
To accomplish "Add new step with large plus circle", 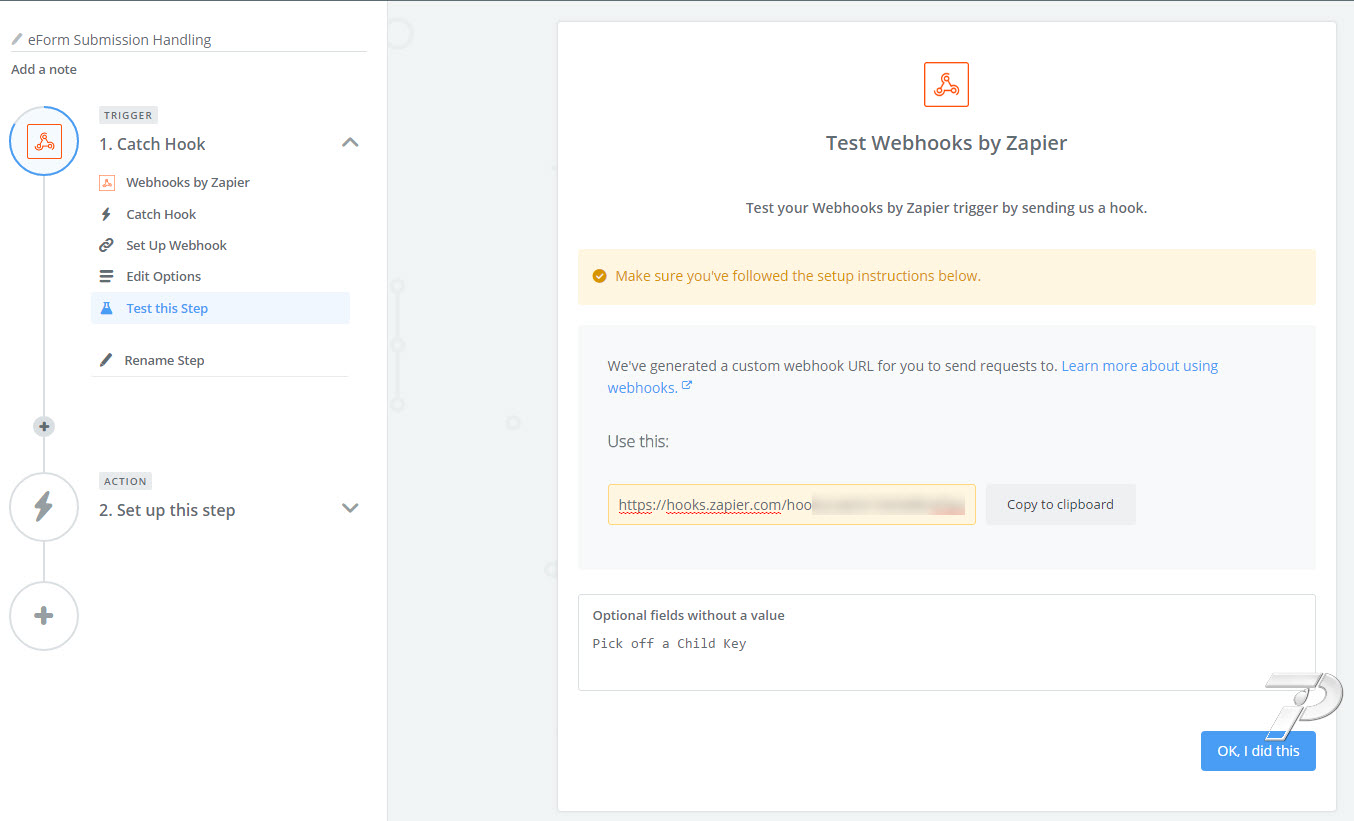I will [x=44, y=616].
